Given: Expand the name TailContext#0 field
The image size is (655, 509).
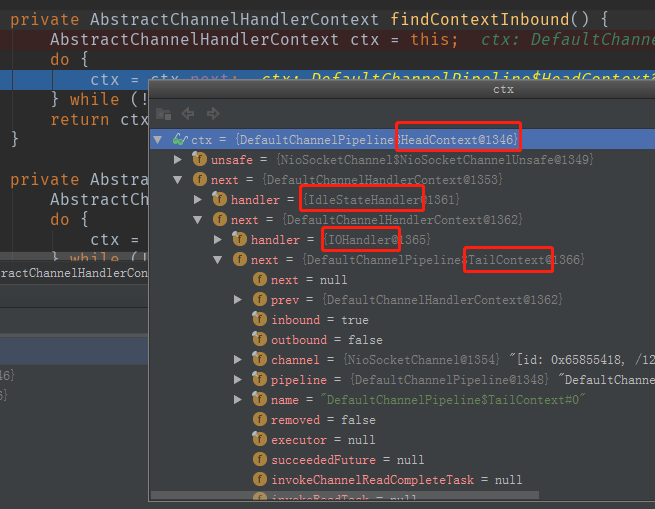Looking at the screenshot, I should click(238, 400).
